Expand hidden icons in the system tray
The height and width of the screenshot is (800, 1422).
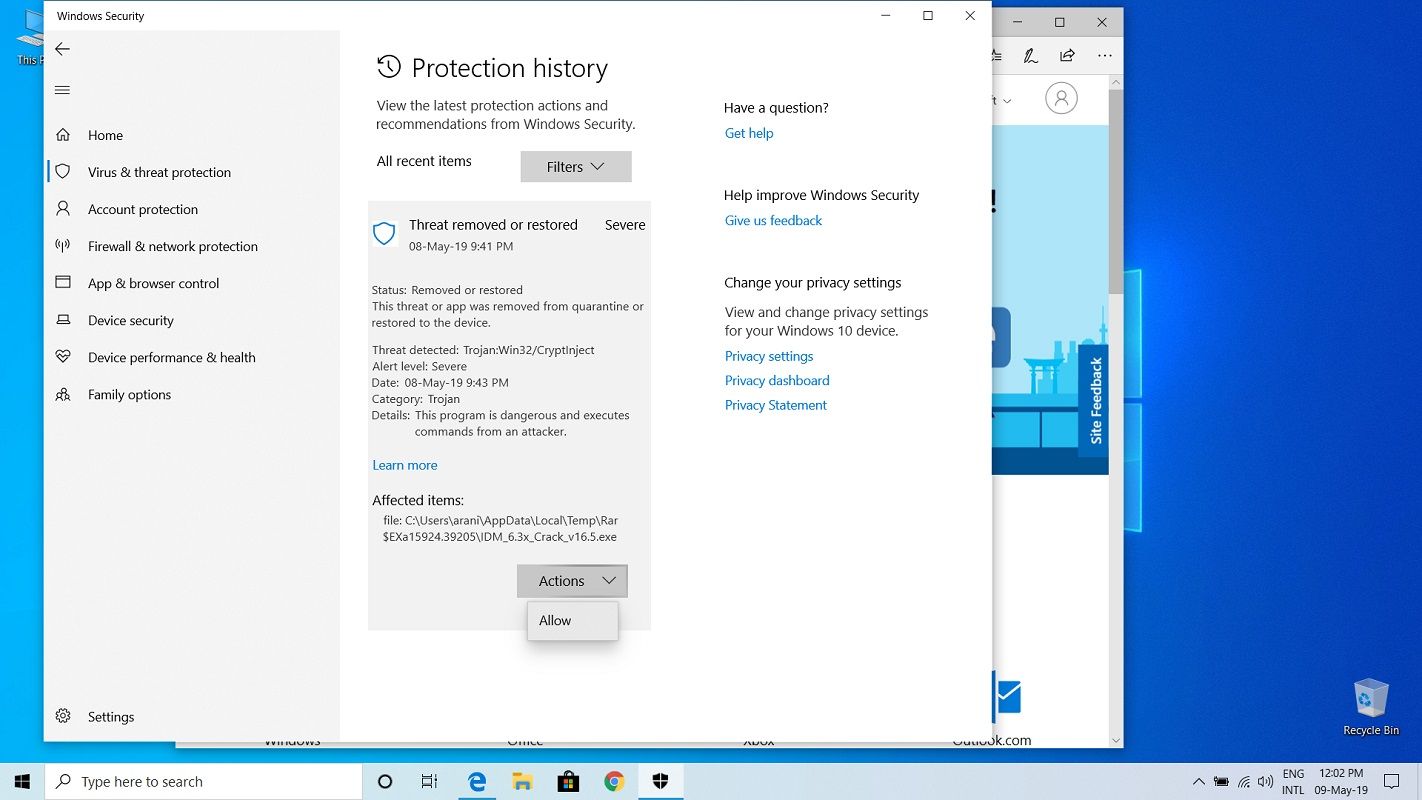coord(1198,781)
